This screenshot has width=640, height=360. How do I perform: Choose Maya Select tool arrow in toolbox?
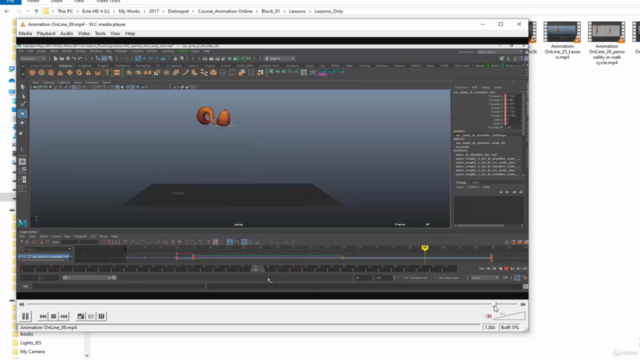(x=22, y=87)
